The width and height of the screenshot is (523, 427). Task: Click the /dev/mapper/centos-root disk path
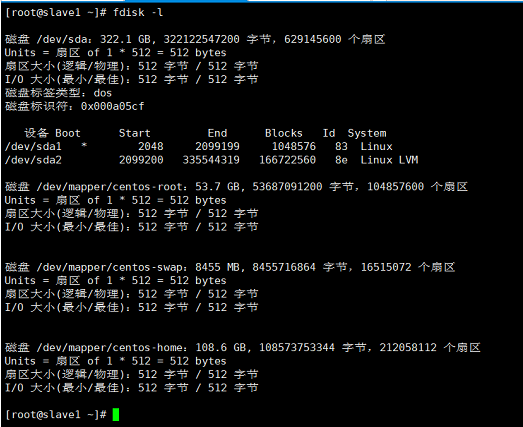[110, 187]
